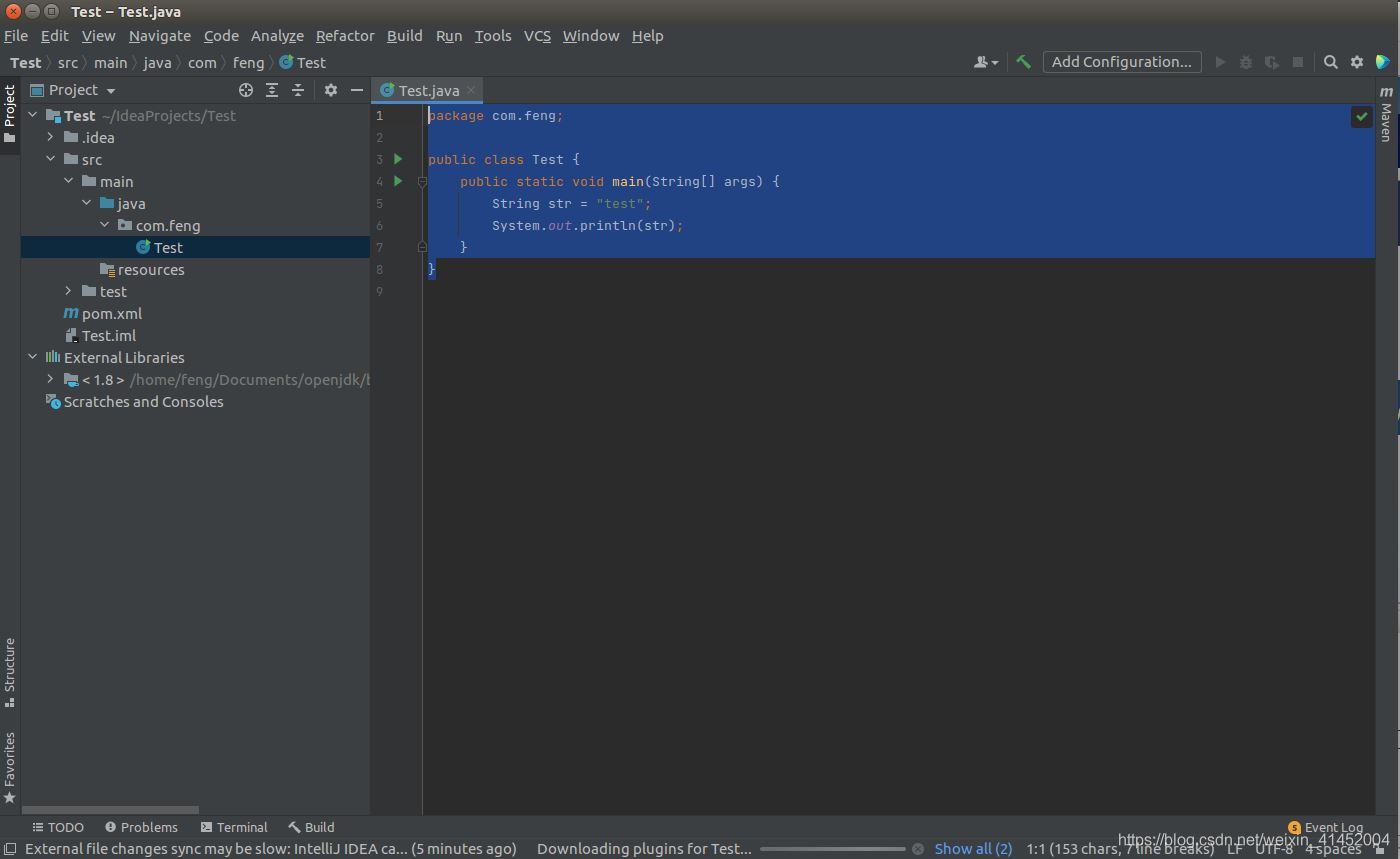The height and width of the screenshot is (859, 1400).
Task: Click Add Configuration button
Action: pos(1121,62)
